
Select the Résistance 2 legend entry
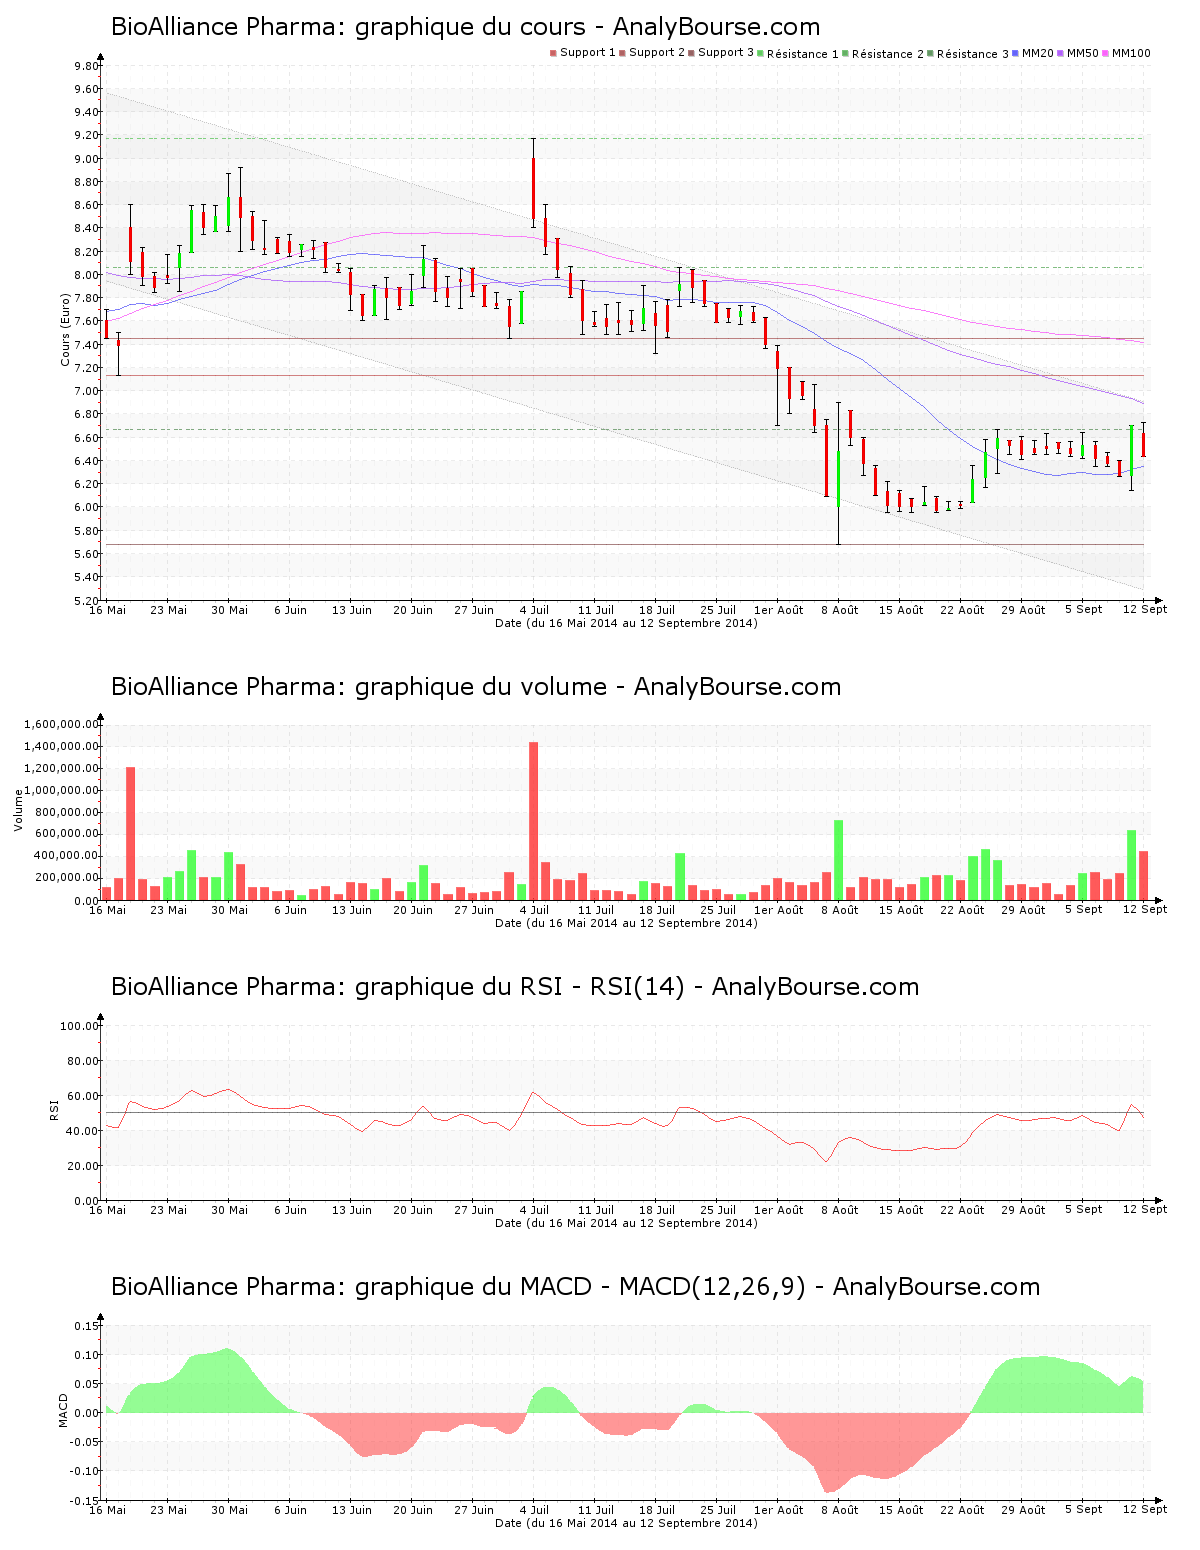(x=884, y=53)
